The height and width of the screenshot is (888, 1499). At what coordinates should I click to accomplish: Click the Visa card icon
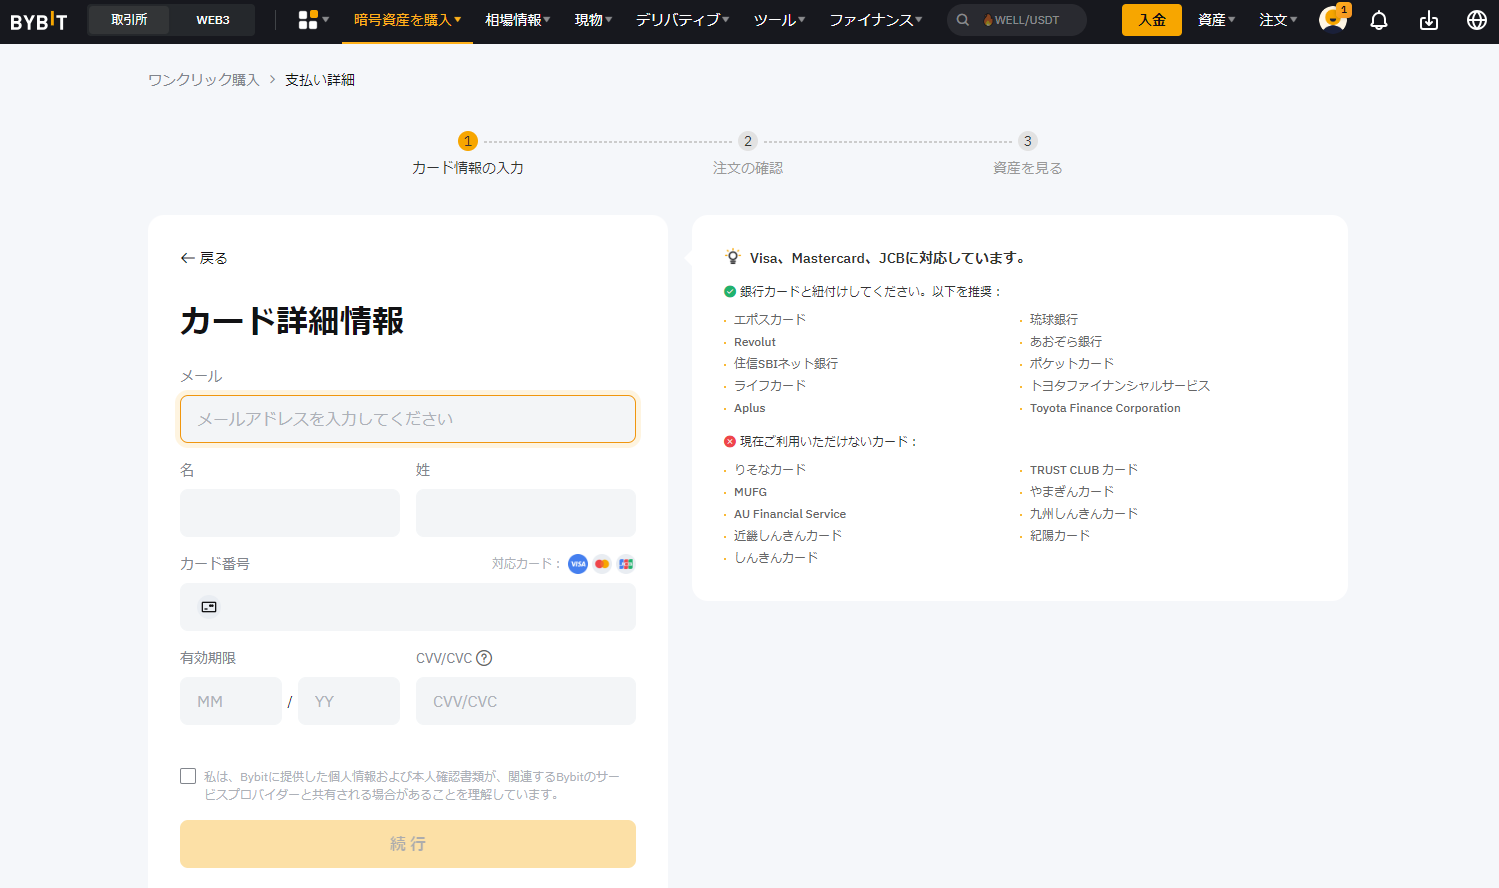pos(578,564)
